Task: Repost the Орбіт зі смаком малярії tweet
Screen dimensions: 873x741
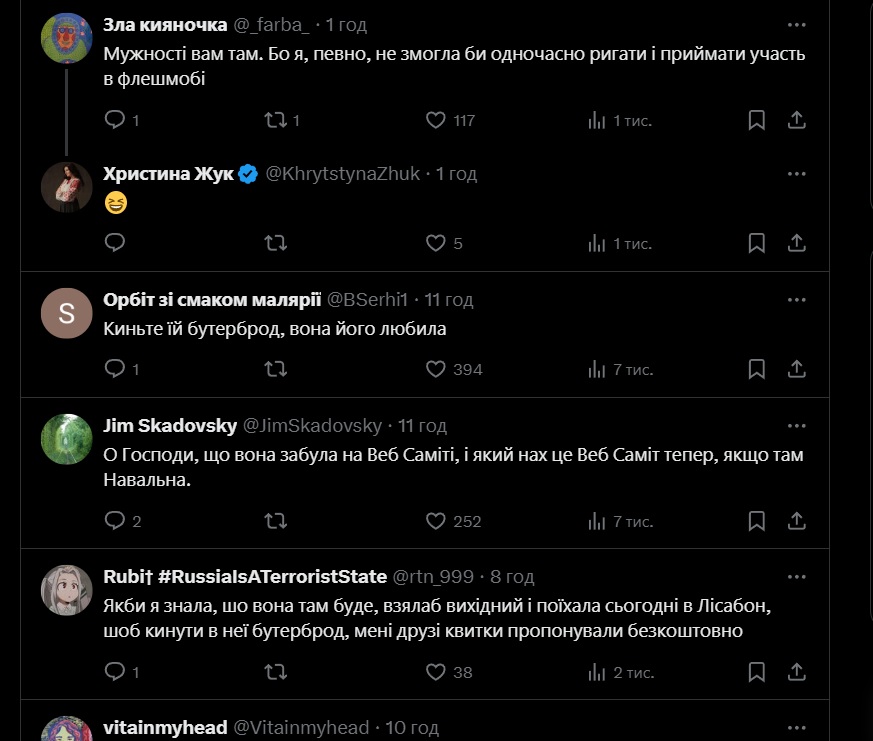Action: 275,369
